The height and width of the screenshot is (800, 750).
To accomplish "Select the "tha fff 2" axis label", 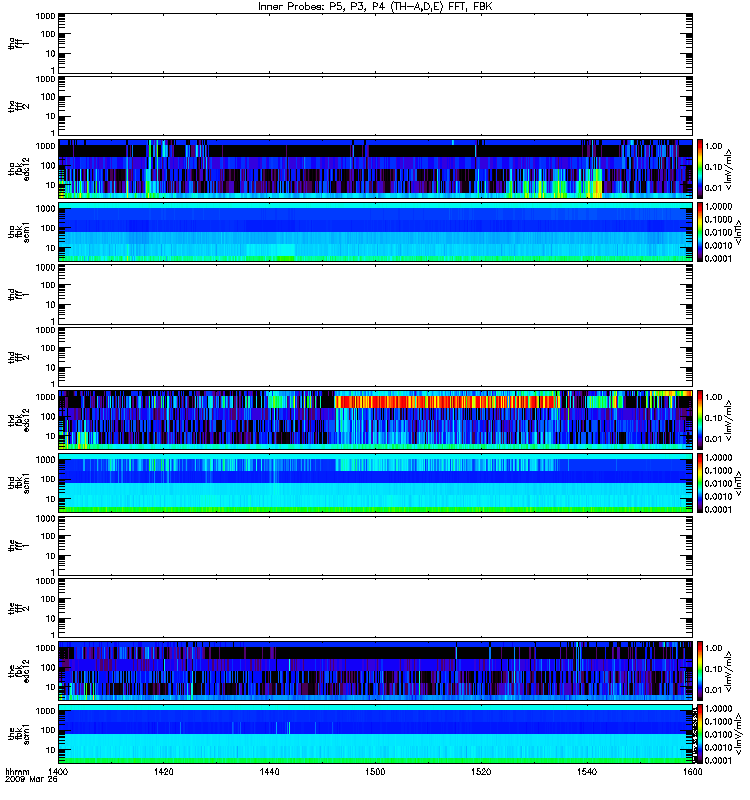I will click(18, 106).
